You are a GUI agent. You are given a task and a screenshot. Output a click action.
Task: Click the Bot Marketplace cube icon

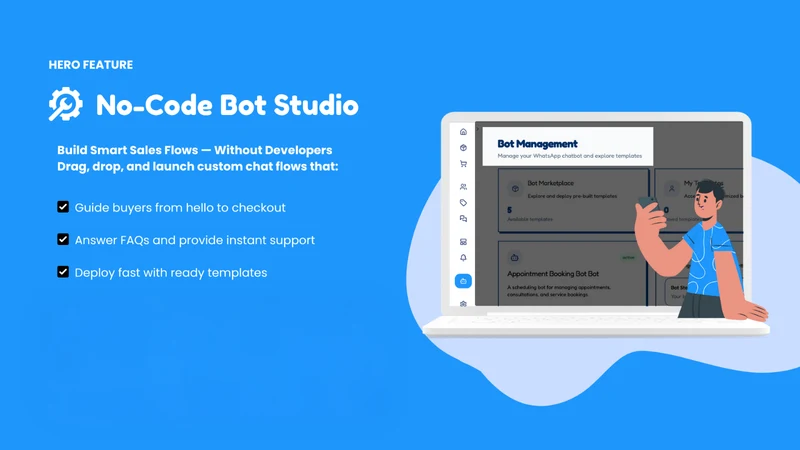[x=515, y=188]
